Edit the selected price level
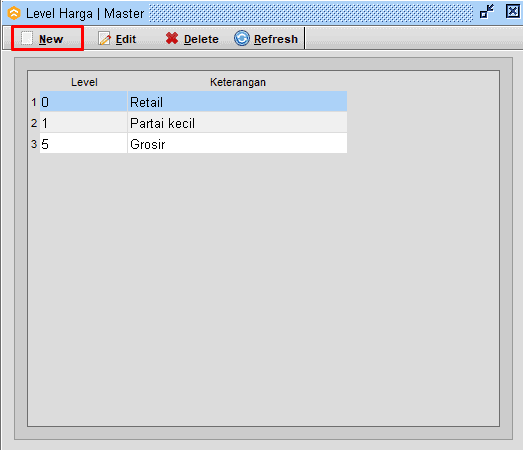Screen dimensions: 523x450 pyautogui.click(x=117, y=39)
